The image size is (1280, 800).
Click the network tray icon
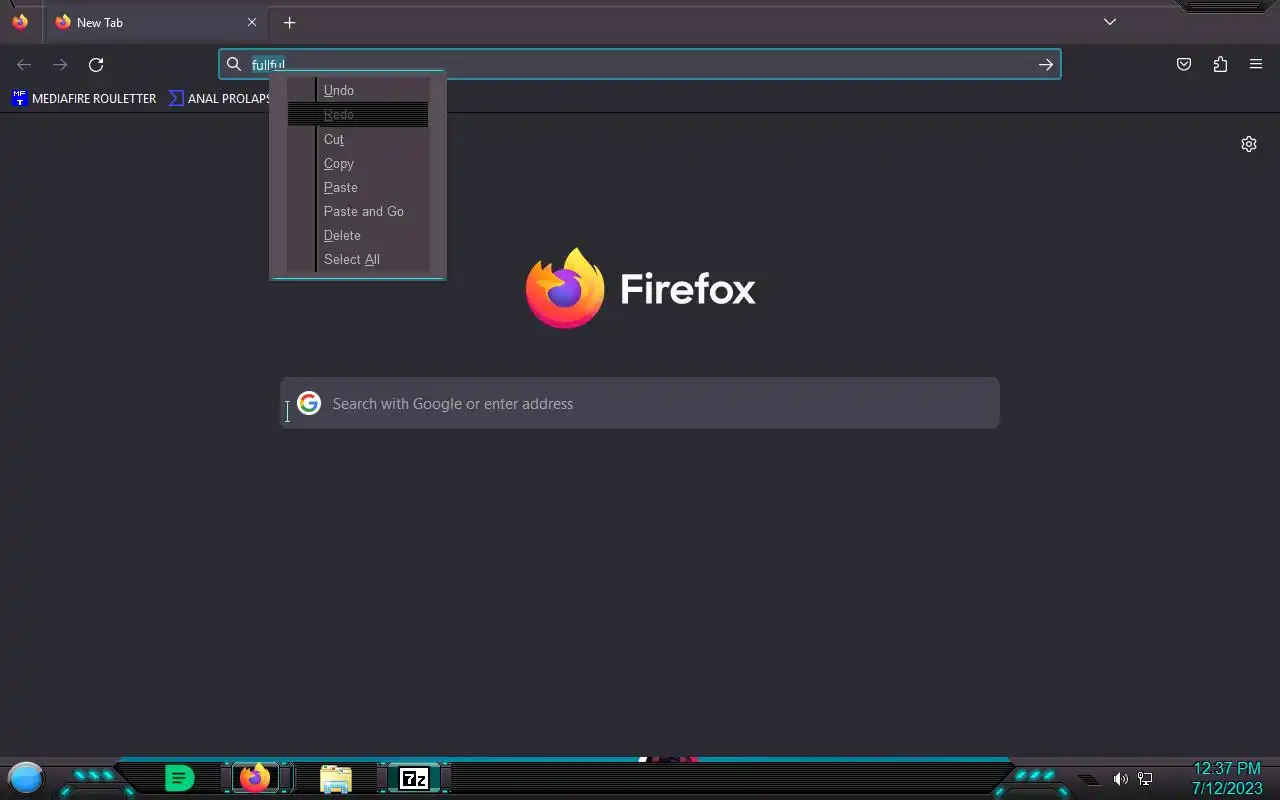(1146, 779)
